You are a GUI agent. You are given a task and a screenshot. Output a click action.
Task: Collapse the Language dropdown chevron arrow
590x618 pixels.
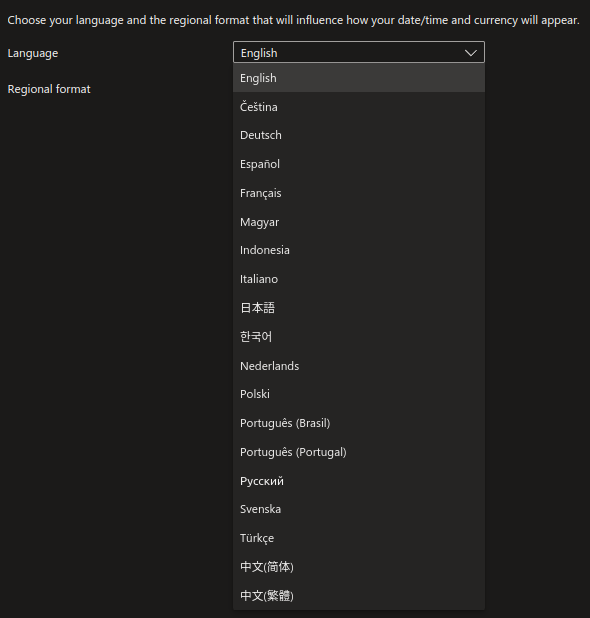tap(471, 53)
